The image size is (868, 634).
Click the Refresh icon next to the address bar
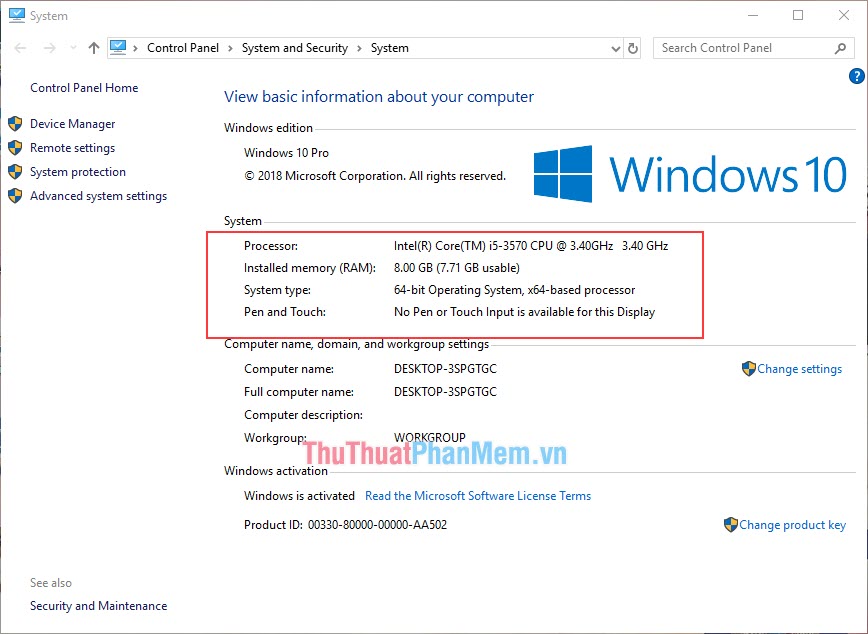click(634, 47)
